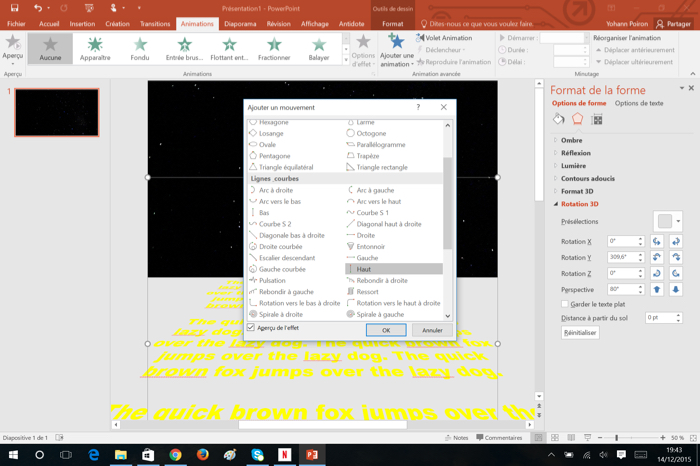Open the Diaporama ribbon tab
Image resolution: width=700 pixels, height=466 pixels.
tap(240, 24)
